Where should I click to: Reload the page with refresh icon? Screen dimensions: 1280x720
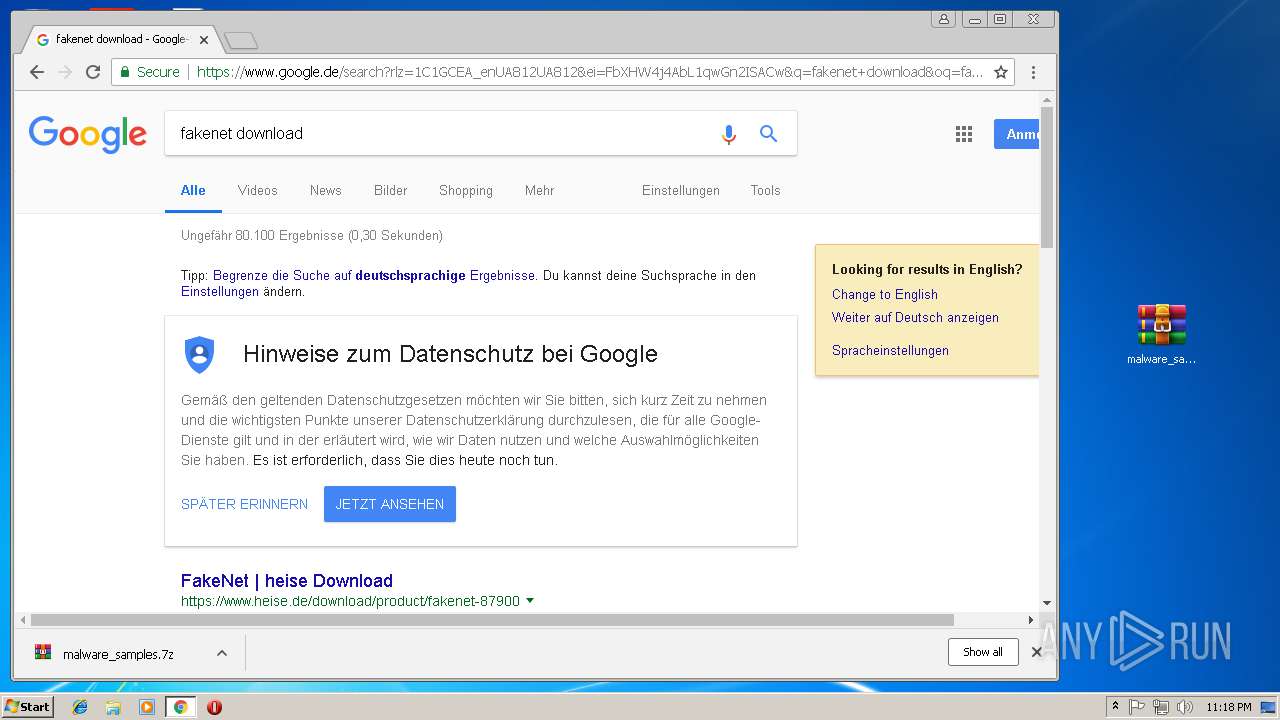pyautogui.click(x=93, y=72)
